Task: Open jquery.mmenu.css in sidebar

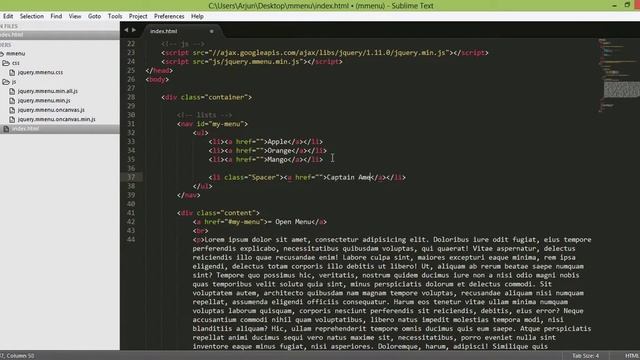Action: pos(40,72)
